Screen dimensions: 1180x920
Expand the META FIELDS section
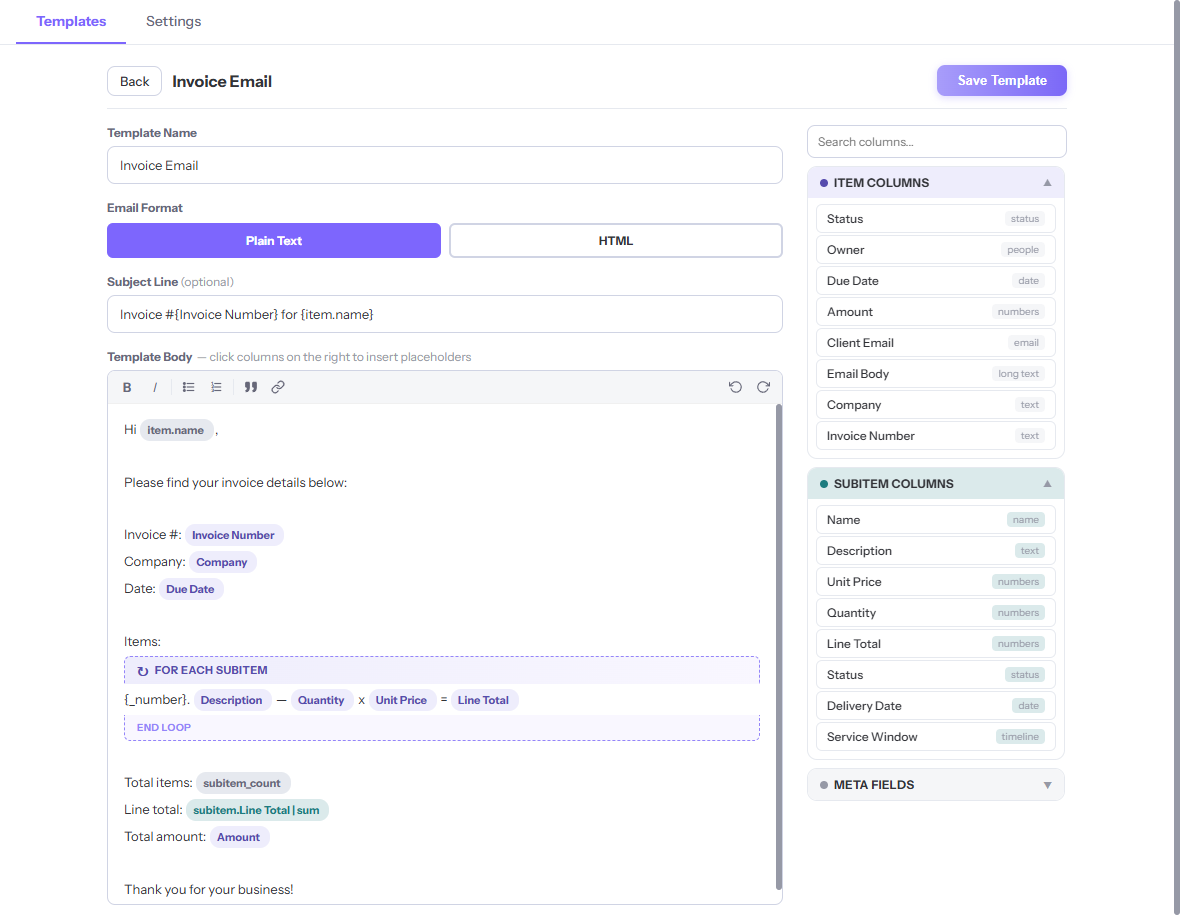(x=1047, y=785)
